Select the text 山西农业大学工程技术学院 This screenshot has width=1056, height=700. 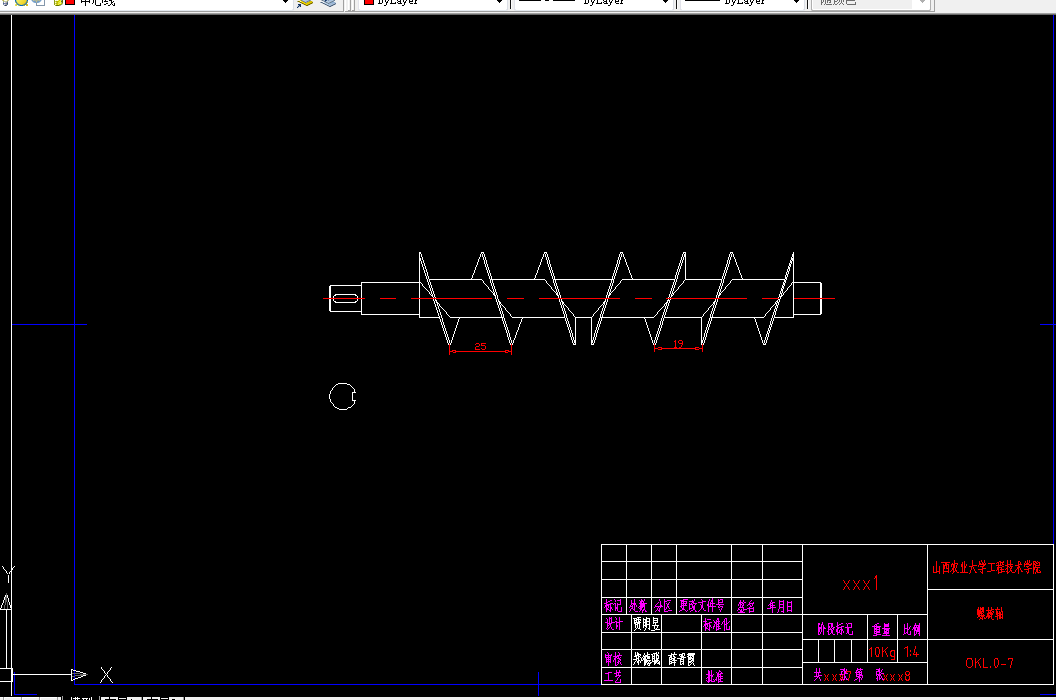[987, 567]
